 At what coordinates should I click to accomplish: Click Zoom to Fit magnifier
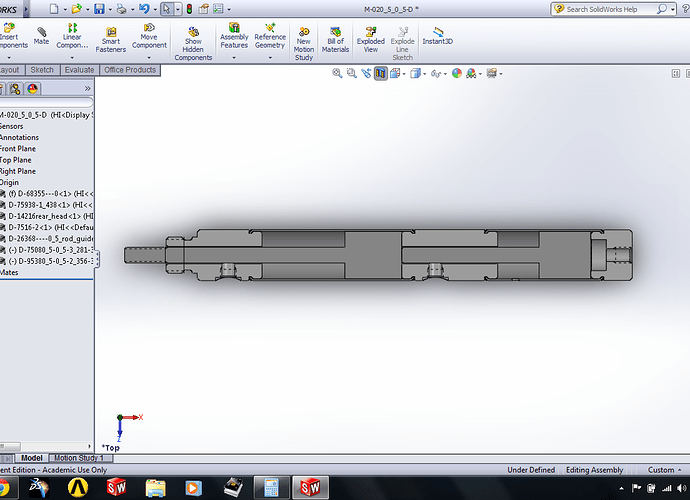click(337, 73)
